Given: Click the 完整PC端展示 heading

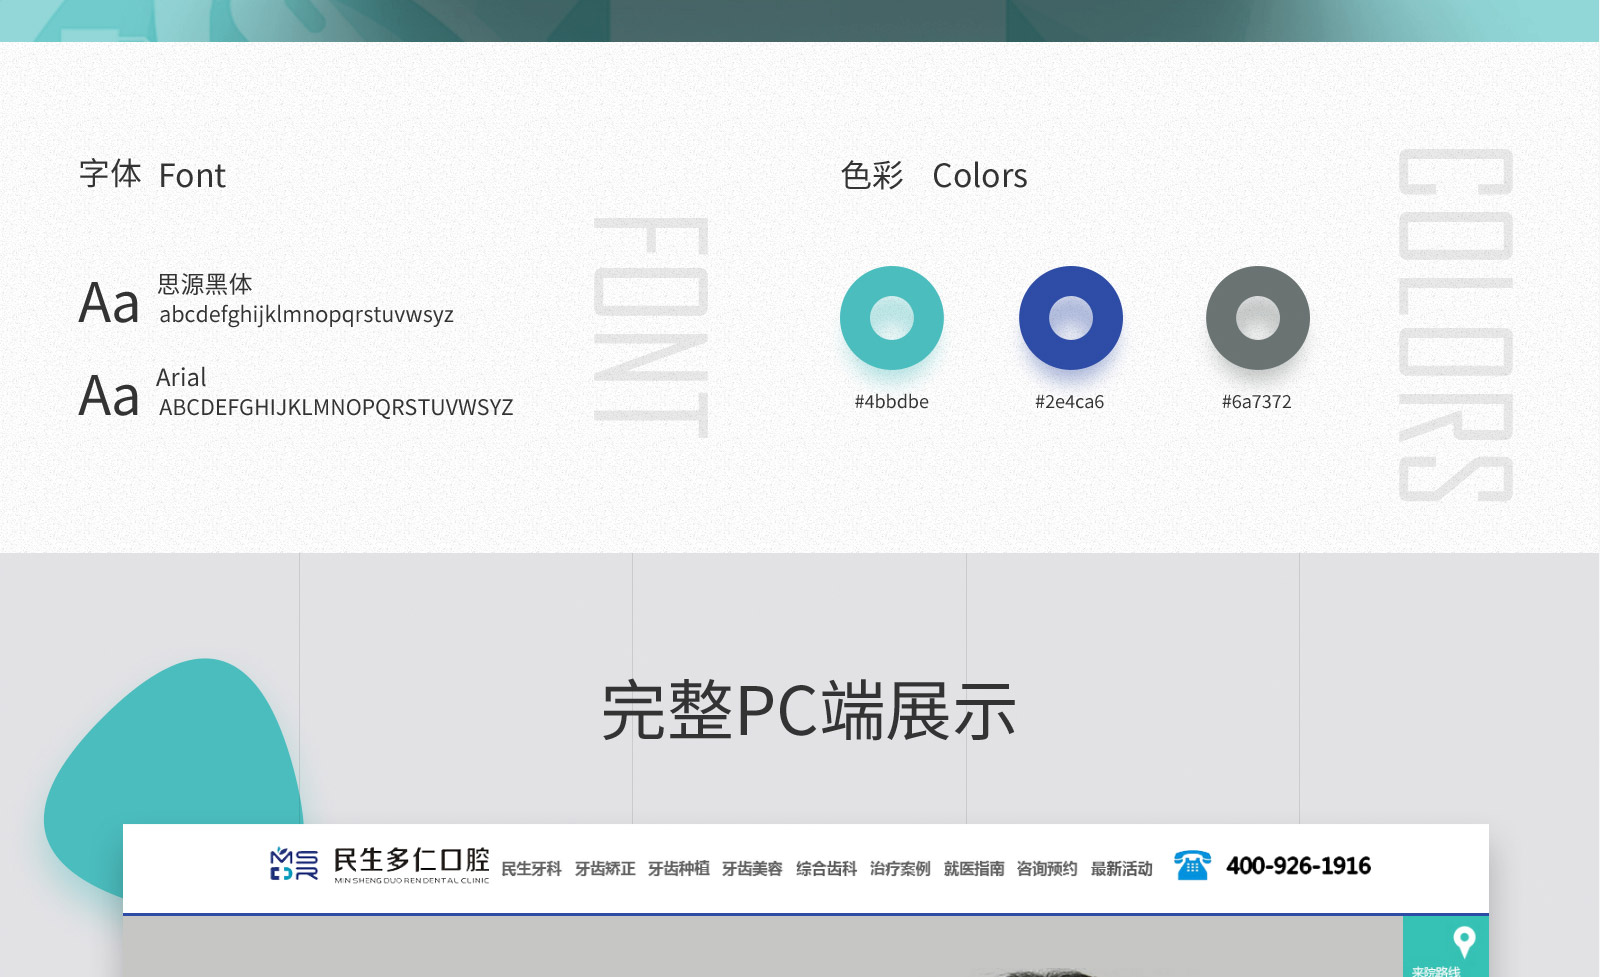Looking at the screenshot, I should point(808,711).
